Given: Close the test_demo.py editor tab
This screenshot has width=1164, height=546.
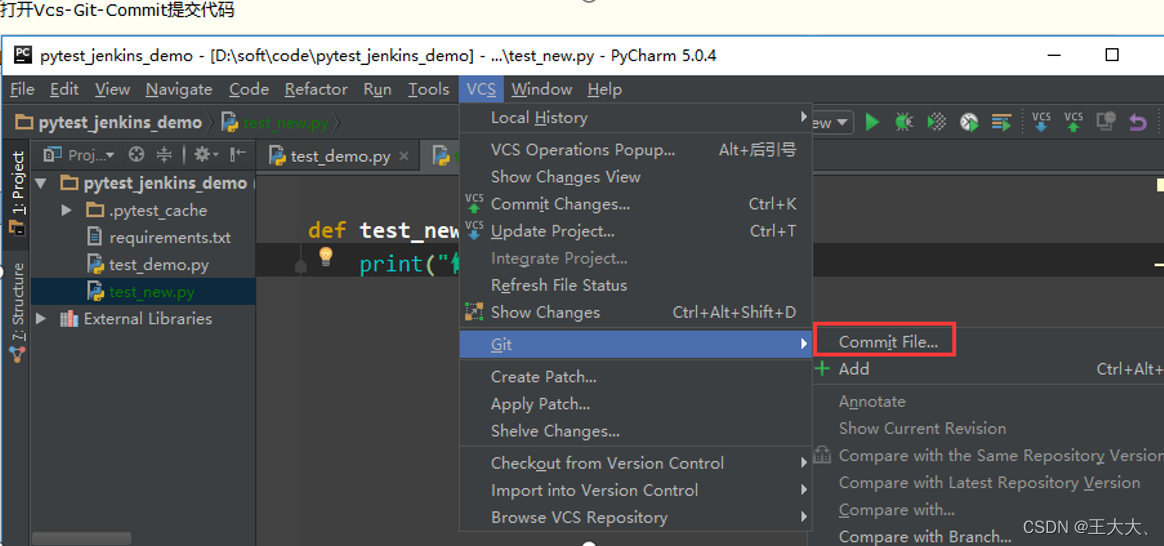Looking at the screenshot, I should [x=404, y=156].
